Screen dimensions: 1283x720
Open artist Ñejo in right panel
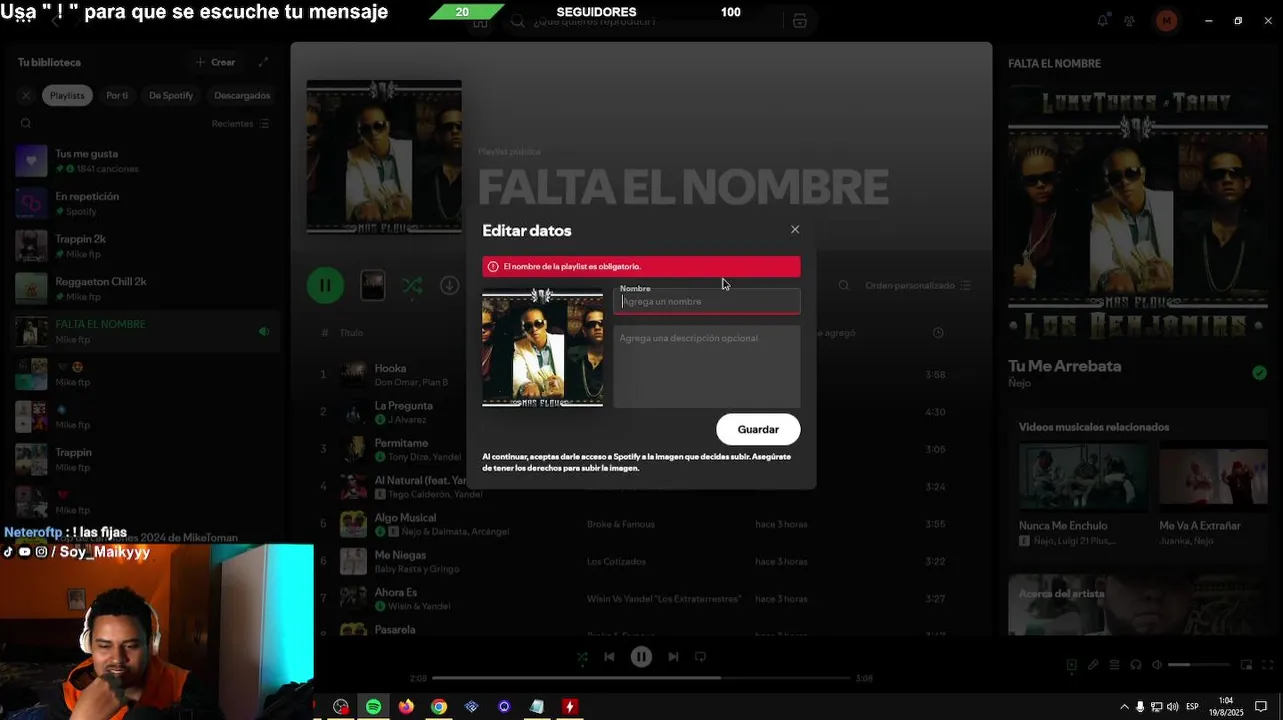click(x=1019, y=383)
